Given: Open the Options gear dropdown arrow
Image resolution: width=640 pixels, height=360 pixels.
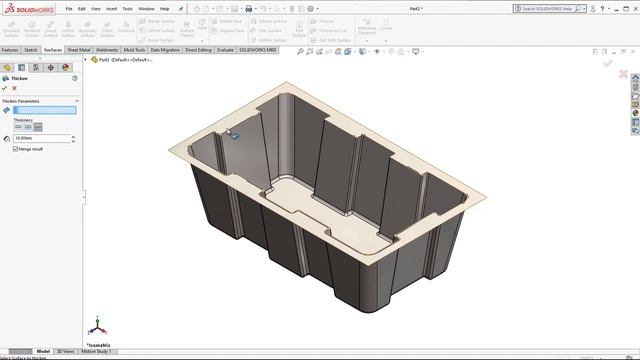Looking at the screenshot, I should pos(318,9).
